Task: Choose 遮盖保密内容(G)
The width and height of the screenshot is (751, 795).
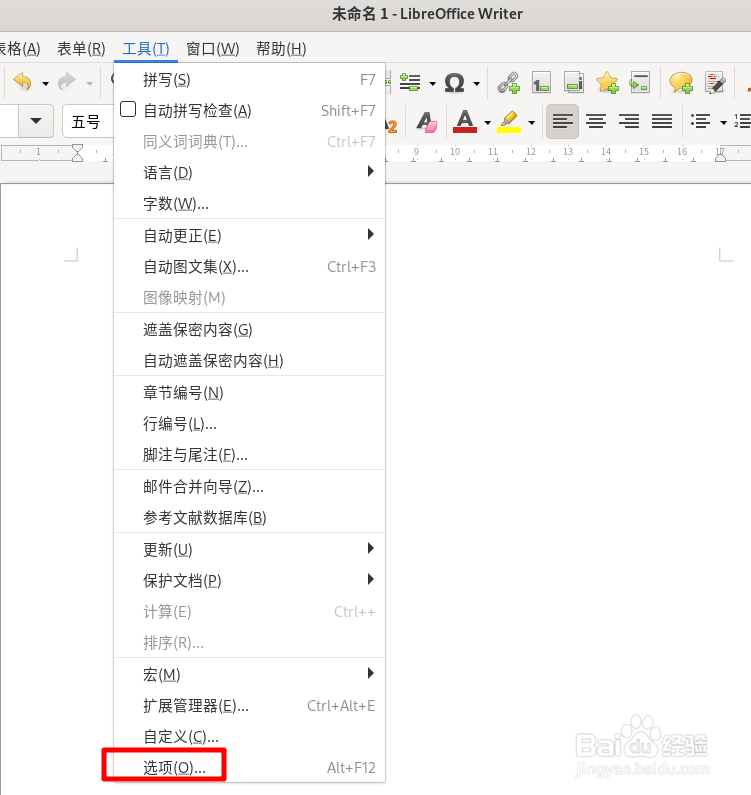Action: click(x=249, y=330)
